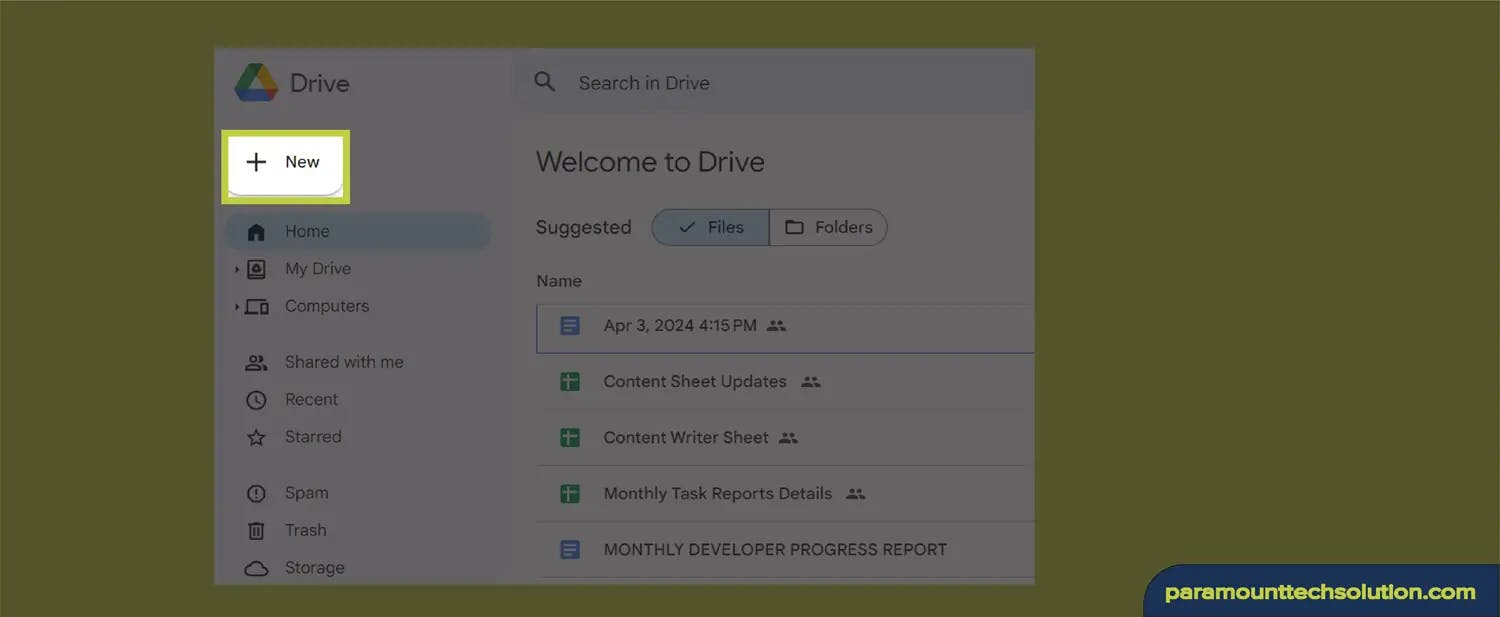Click the Computers devices icon

coord(257,307)
